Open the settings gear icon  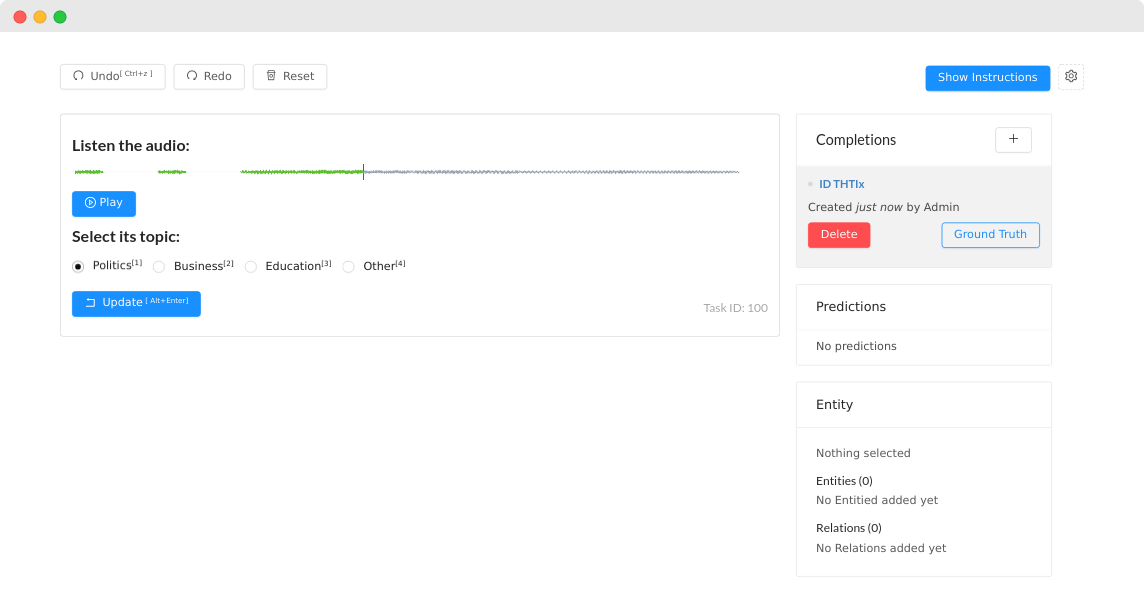(x=1071, y=77)
